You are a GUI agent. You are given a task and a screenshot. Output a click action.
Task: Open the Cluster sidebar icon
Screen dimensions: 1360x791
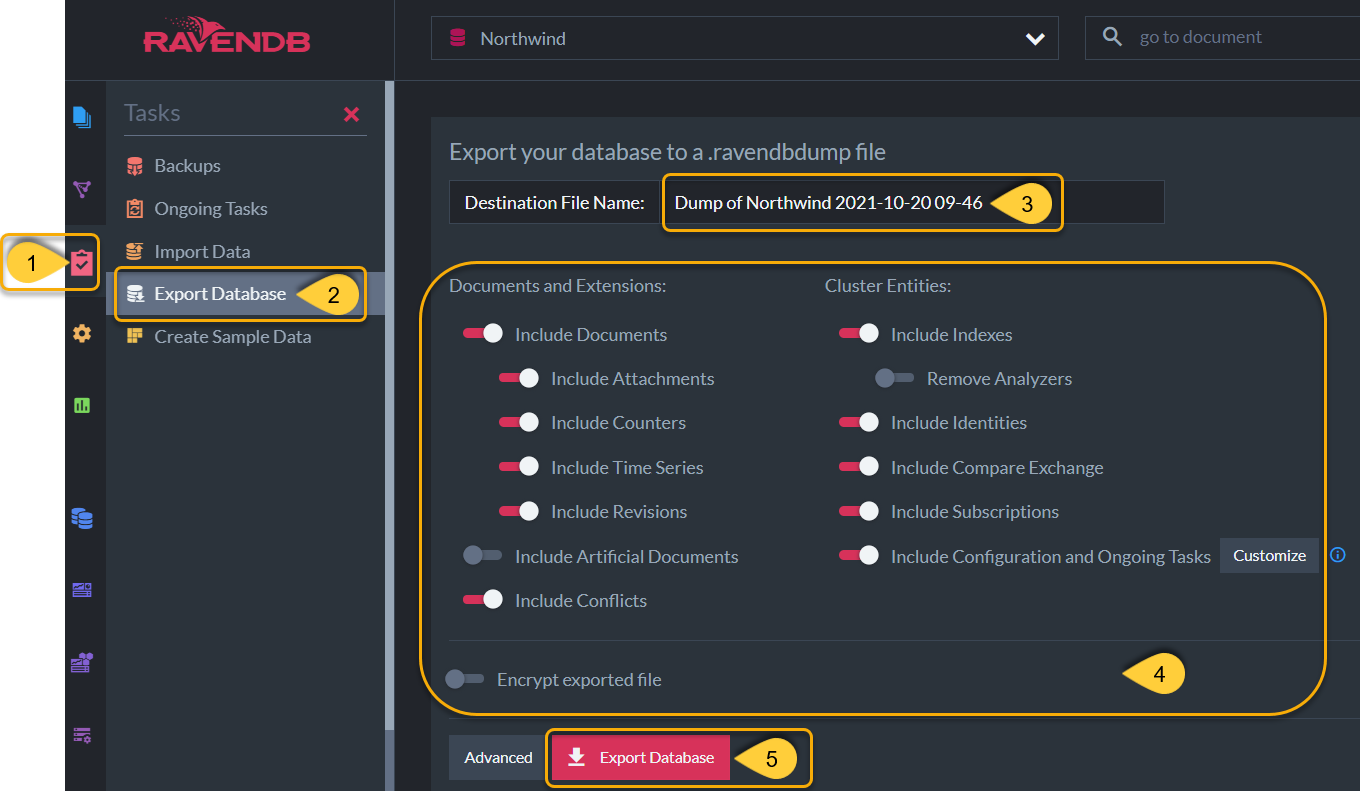point(82,662)
